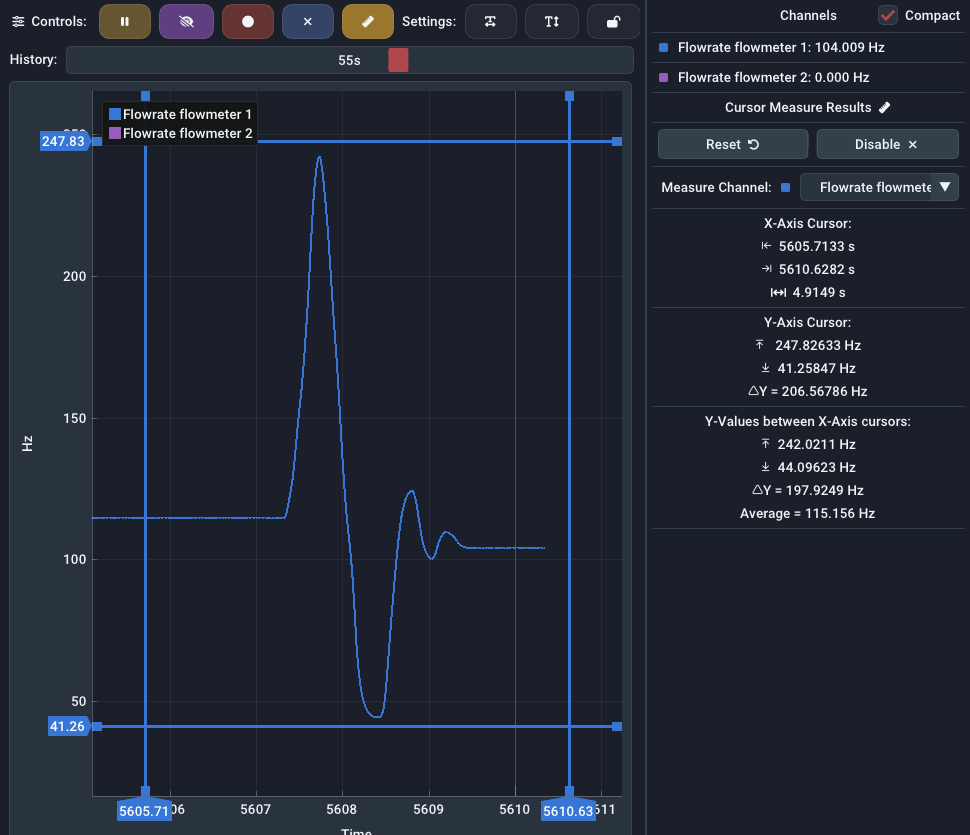Click the horizontal-axis fit settings icon
The width and height of the screenshot is (970, 835).
[490, 21]
